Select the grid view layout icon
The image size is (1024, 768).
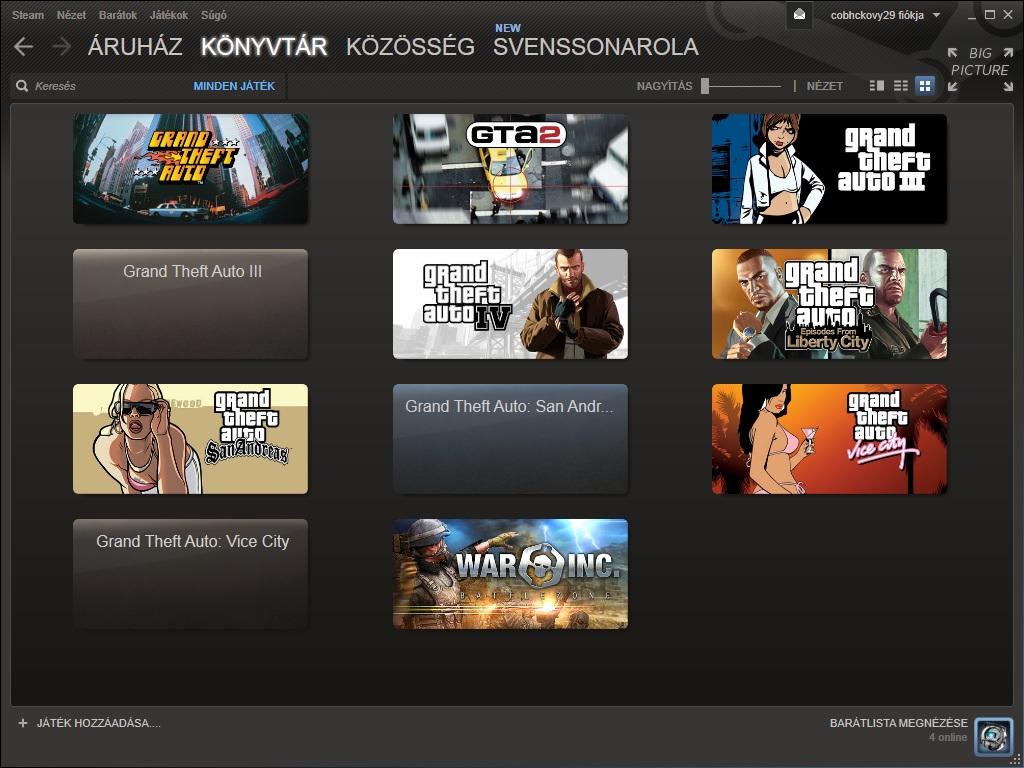coord(925,86)
